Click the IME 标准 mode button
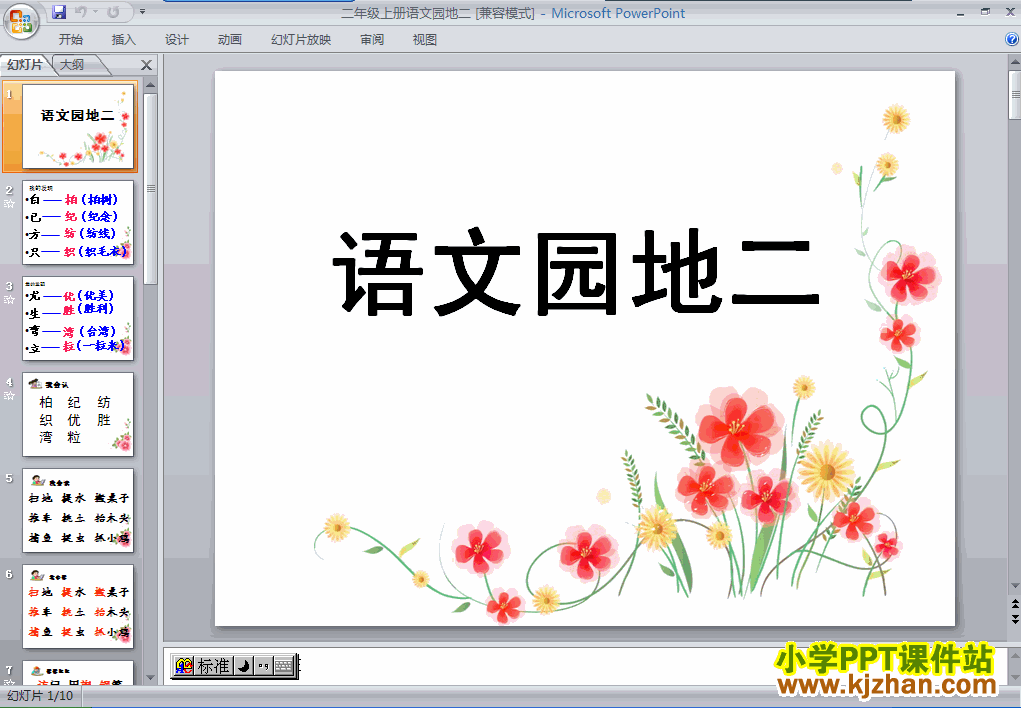This screenshot has width=1021, height=708. click(214, 666)
